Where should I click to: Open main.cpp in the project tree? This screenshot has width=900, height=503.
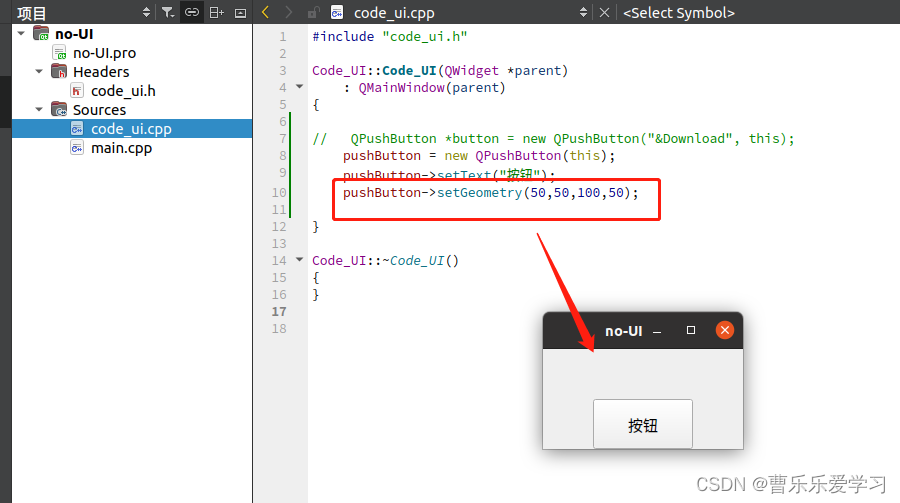(x=121, y=148)
